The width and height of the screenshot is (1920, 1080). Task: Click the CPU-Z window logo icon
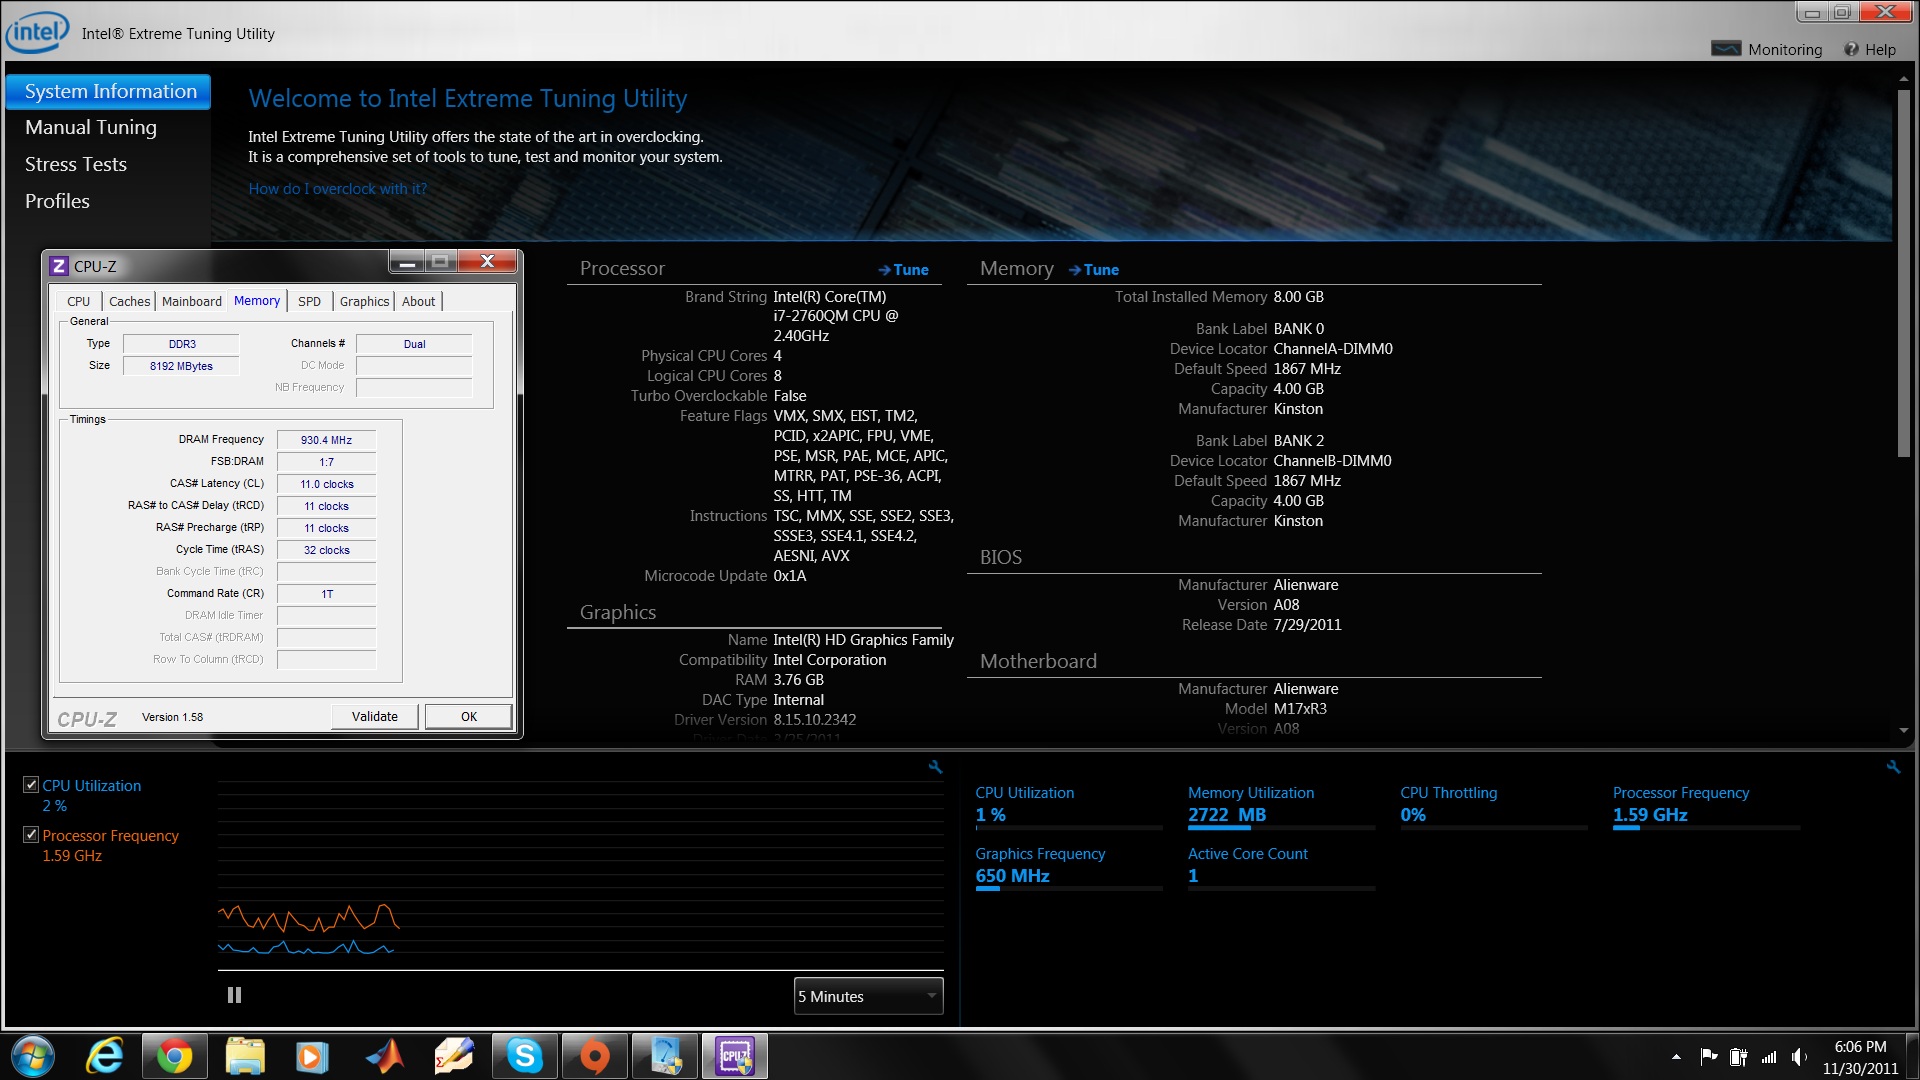[59, 266]
